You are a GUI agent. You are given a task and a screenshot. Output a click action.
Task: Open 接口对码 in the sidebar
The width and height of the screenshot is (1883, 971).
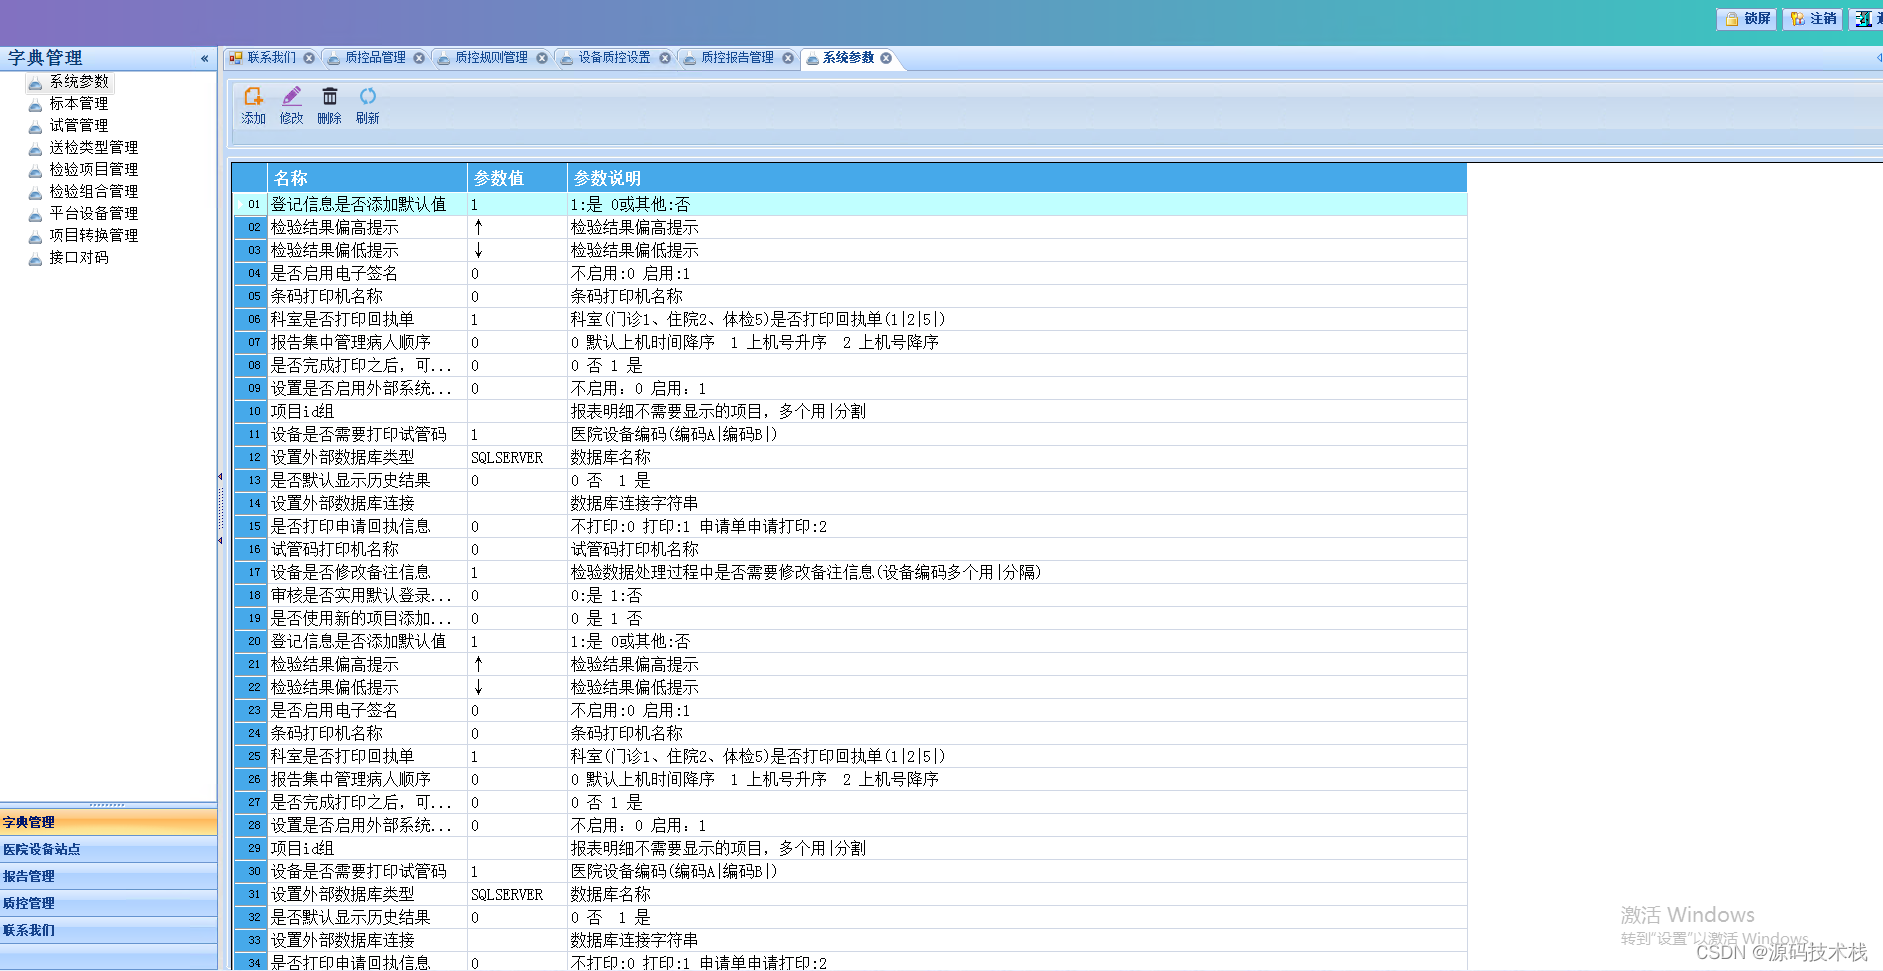pos(79,257)
